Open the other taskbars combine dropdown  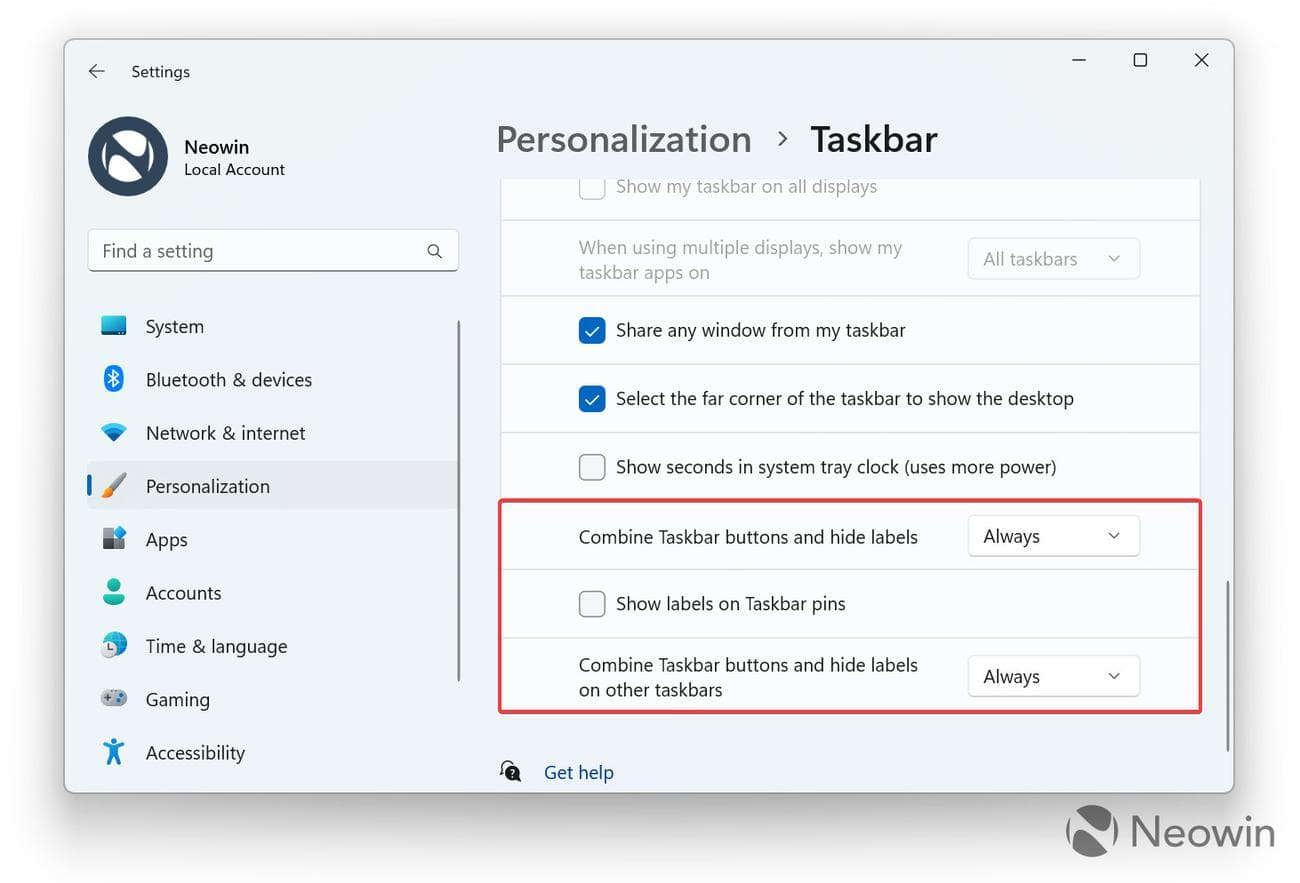(1053, 677)
